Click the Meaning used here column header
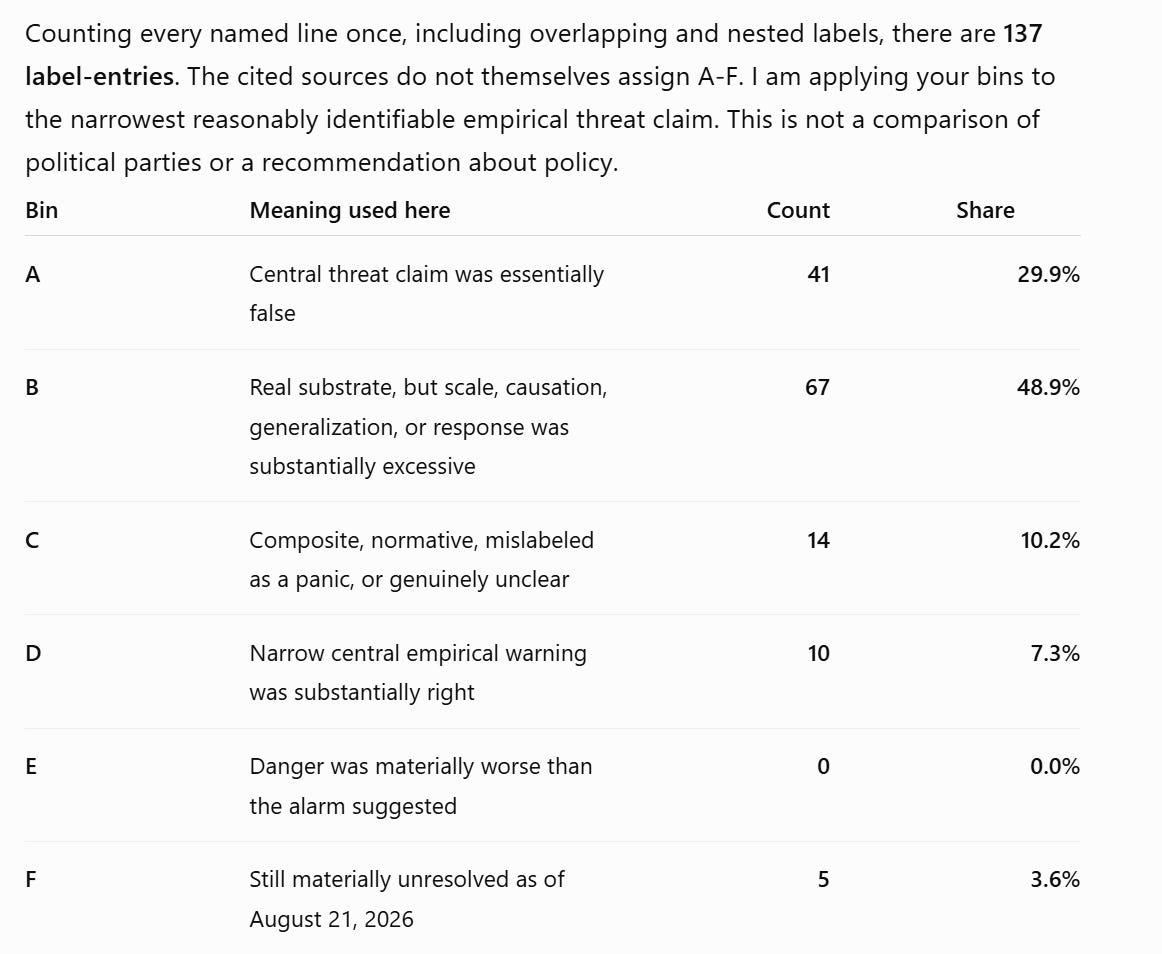The image size is (1162, 954). [350, 211]
